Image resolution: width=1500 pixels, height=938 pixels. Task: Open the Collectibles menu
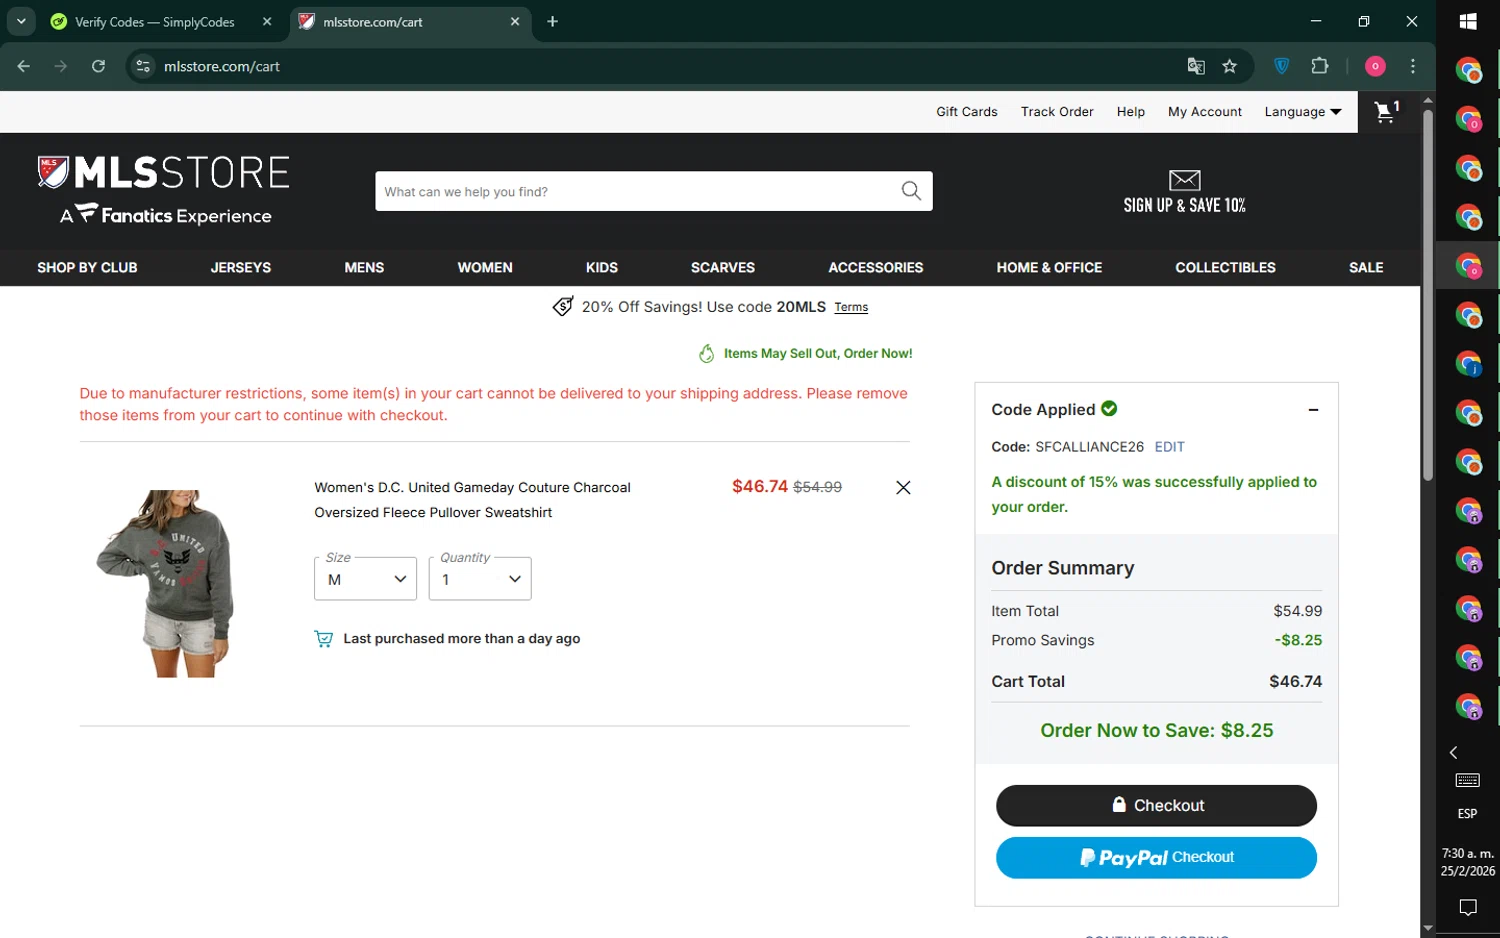click(x=1225, y=268)
